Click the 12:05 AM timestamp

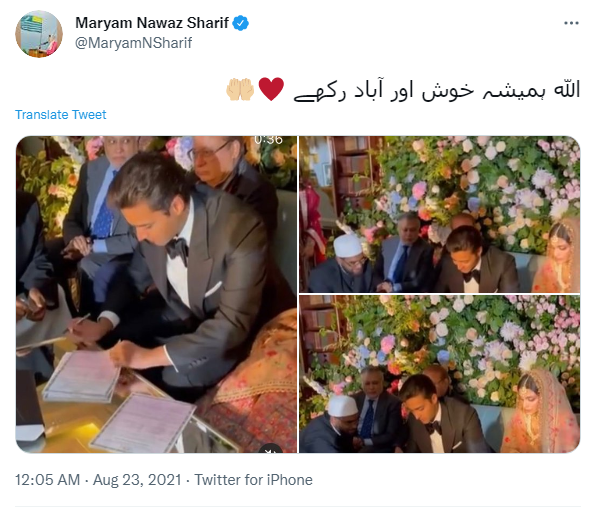[48, 480]
